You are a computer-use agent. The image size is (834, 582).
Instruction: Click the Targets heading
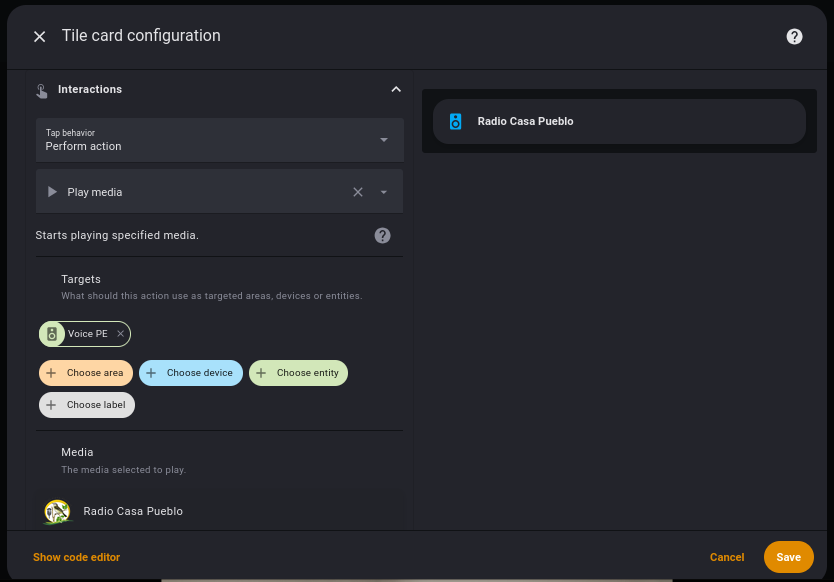coord(81,279)
